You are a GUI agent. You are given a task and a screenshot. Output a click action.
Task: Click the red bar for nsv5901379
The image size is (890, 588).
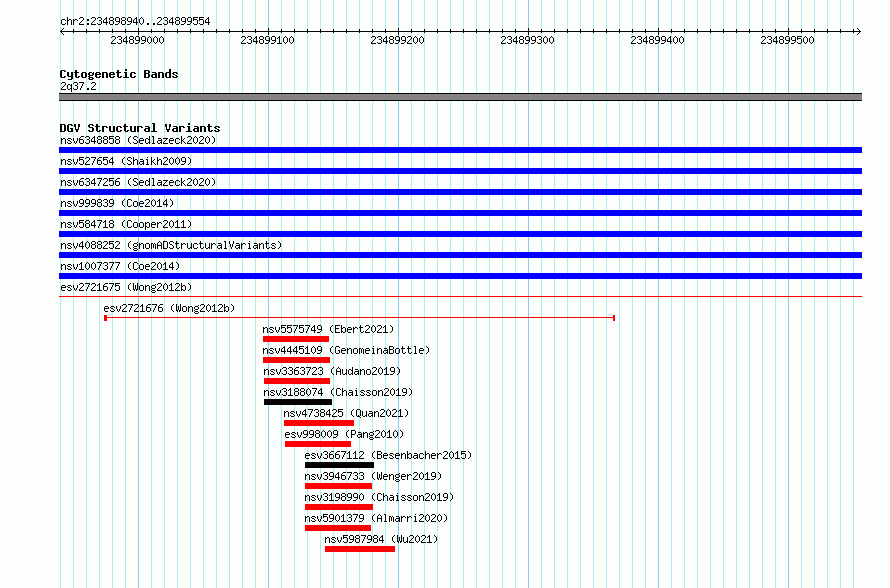point(338,528)
